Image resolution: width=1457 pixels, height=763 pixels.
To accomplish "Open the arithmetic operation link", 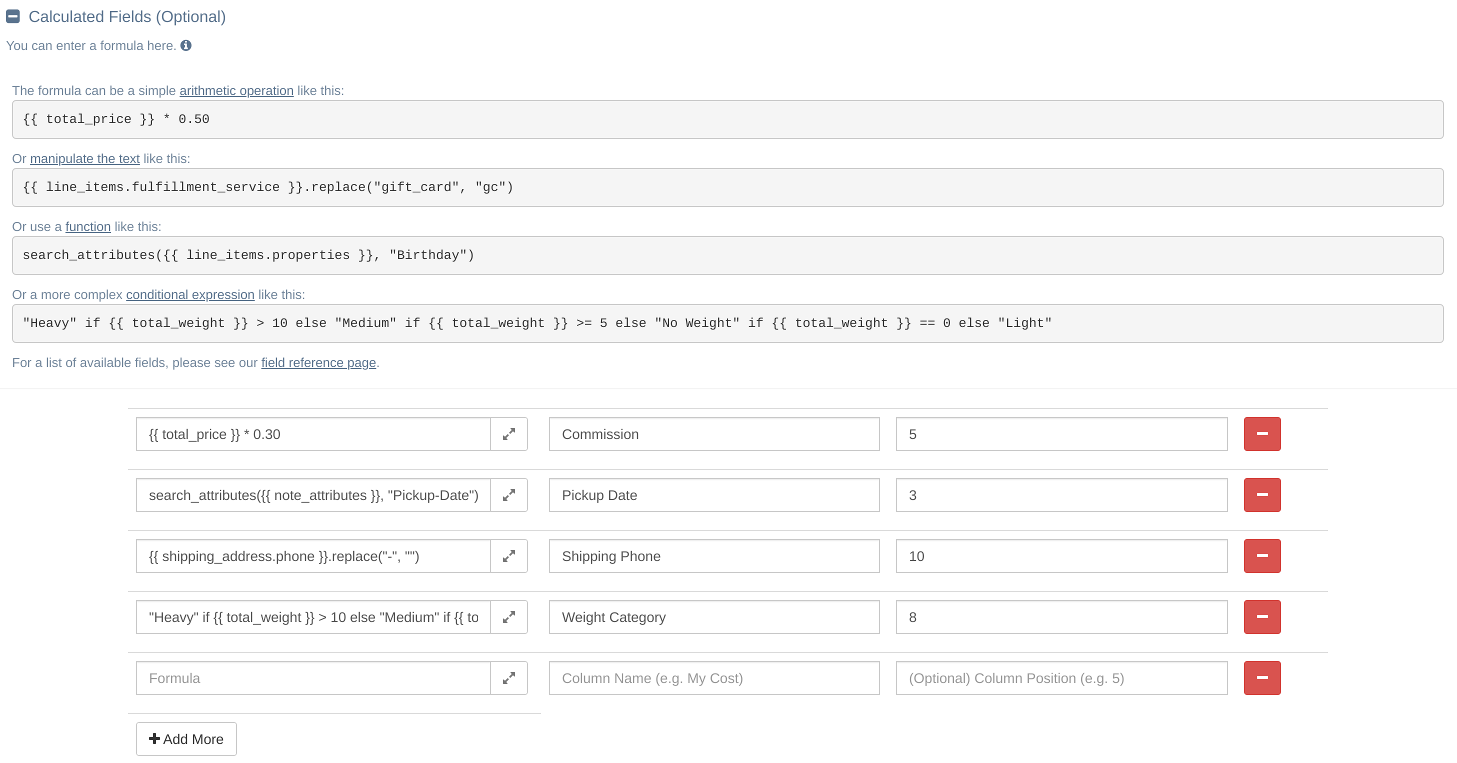I will [236, 91].
